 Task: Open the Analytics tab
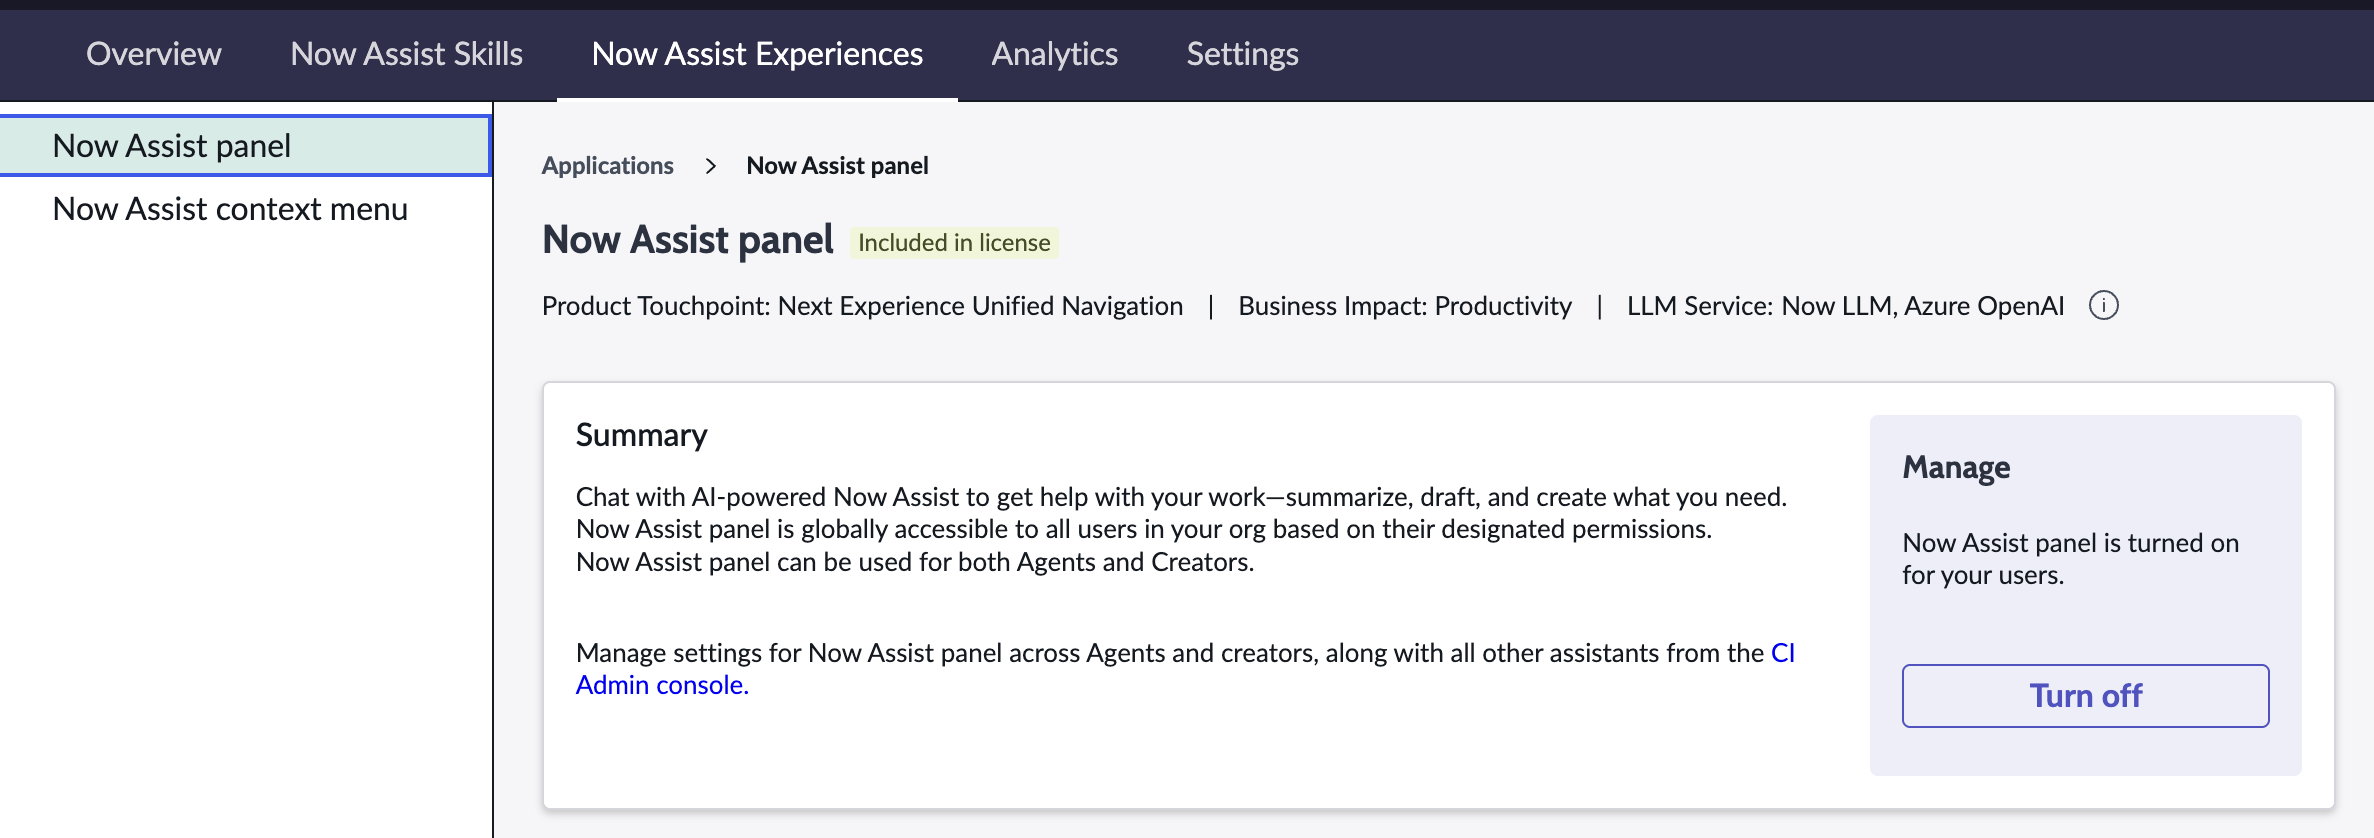[x=1054, y=54]
